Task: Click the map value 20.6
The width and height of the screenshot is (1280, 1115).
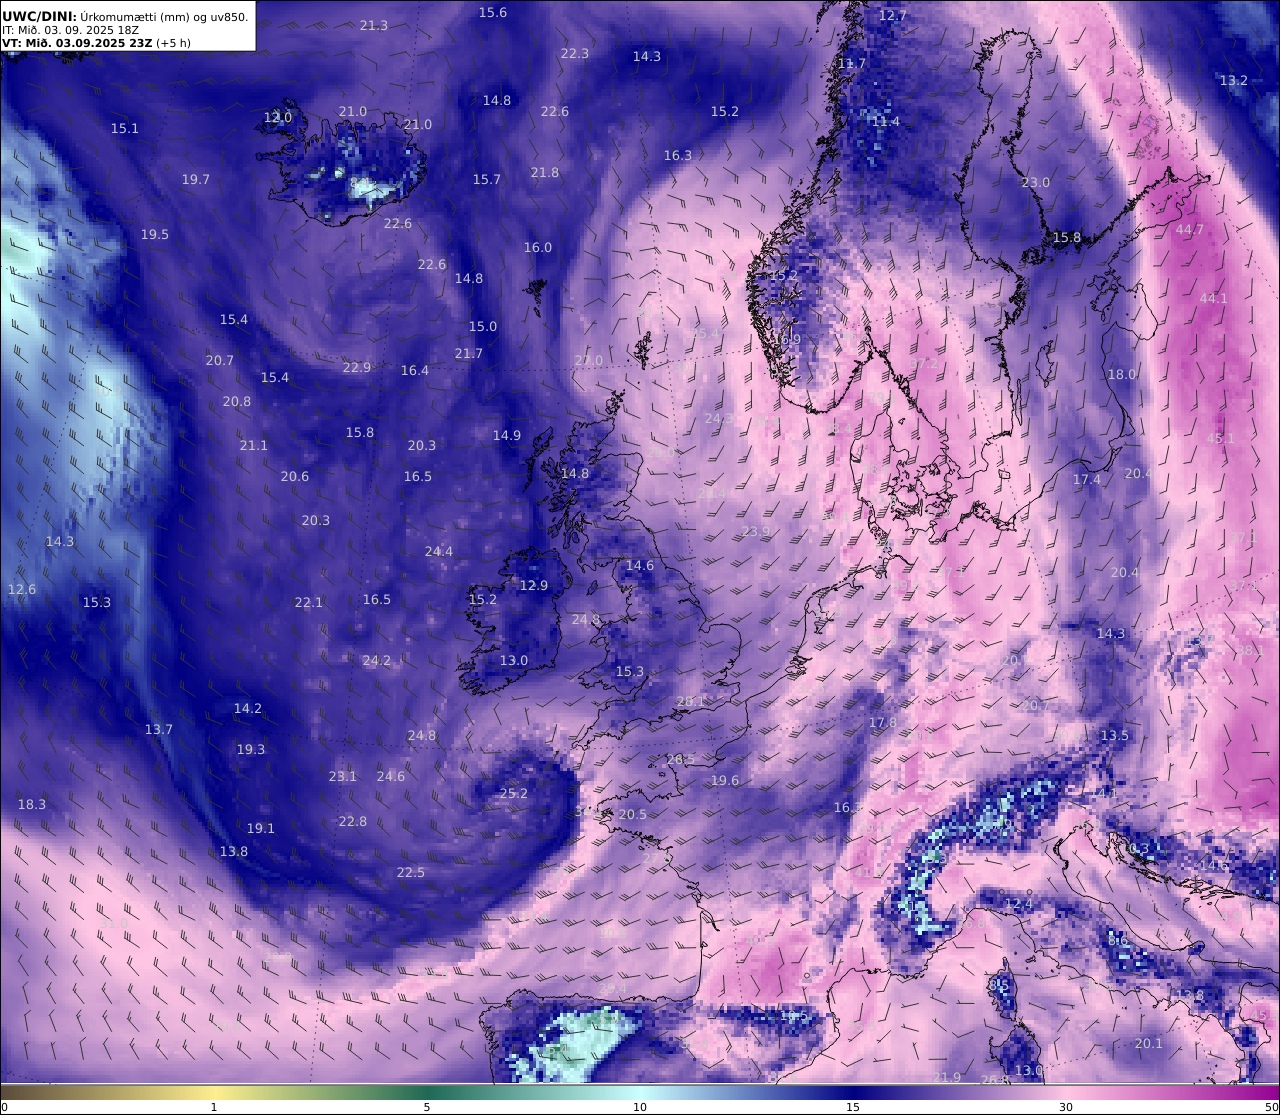Action: [295, 476]
